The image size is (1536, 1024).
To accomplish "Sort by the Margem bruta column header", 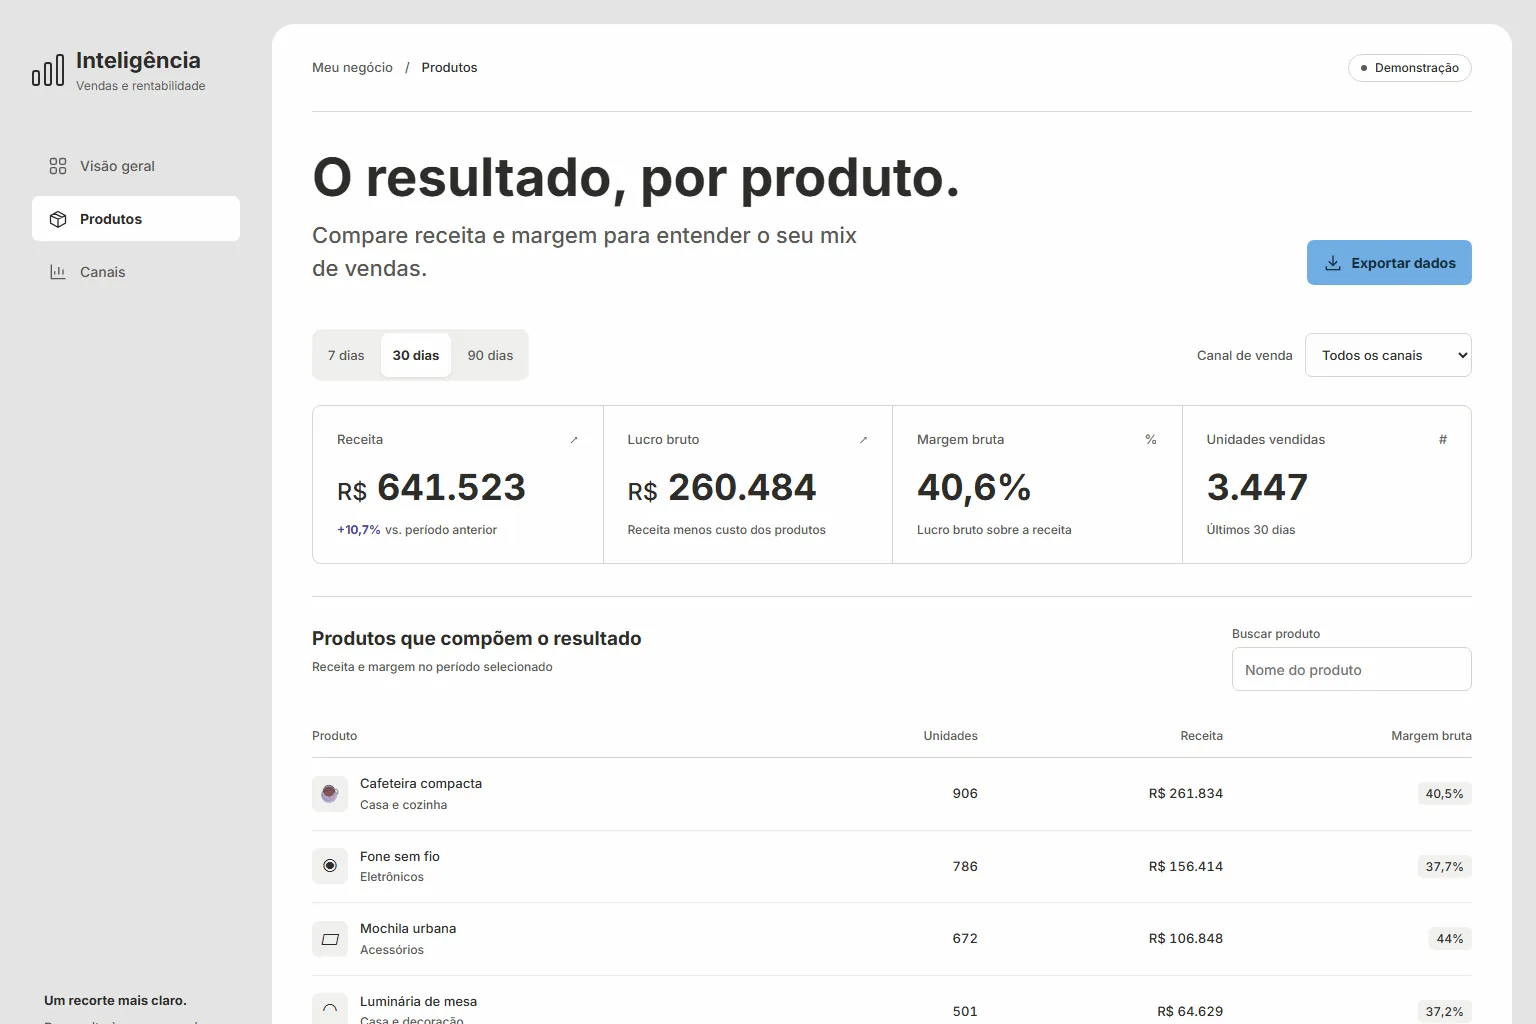I will point(1431,736).
